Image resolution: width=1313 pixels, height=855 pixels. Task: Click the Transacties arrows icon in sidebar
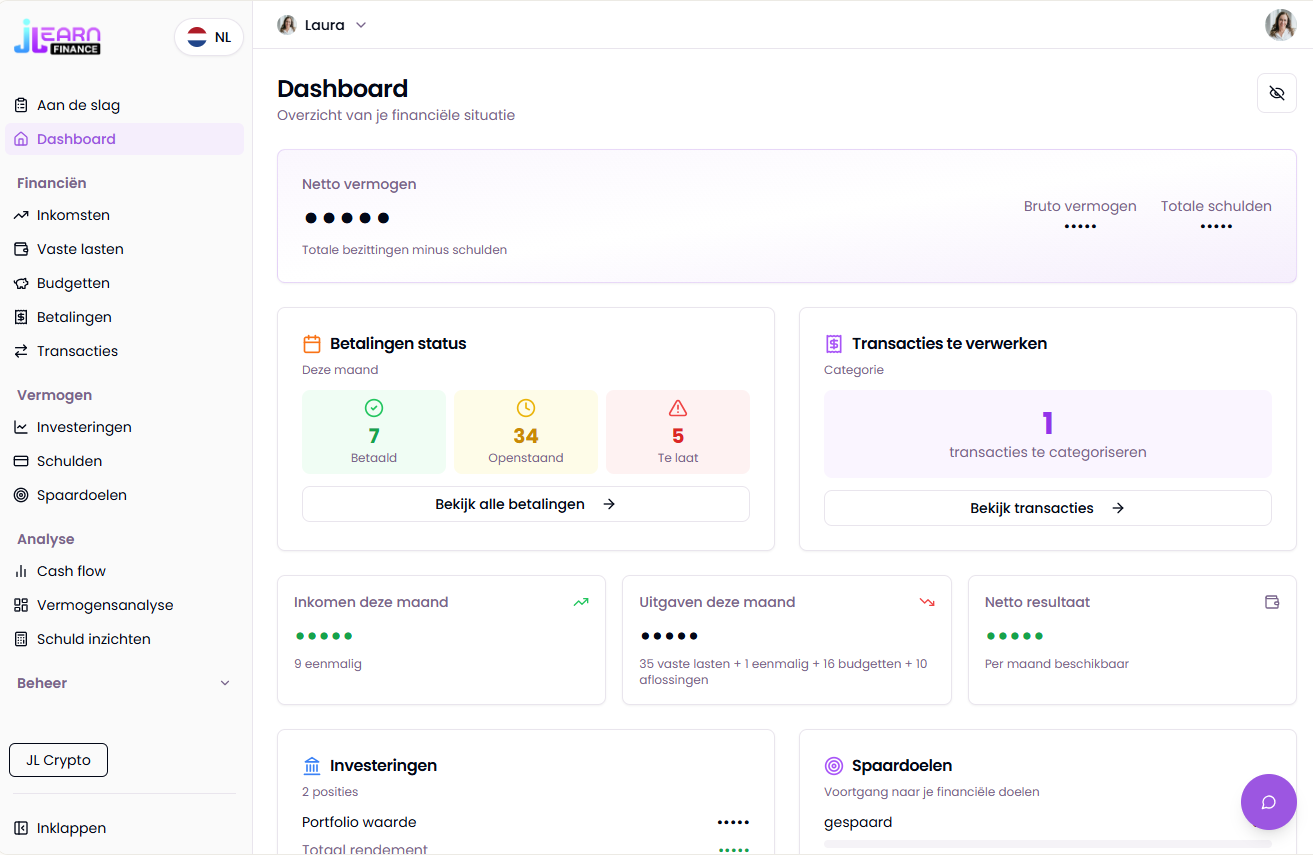(21, 351)
